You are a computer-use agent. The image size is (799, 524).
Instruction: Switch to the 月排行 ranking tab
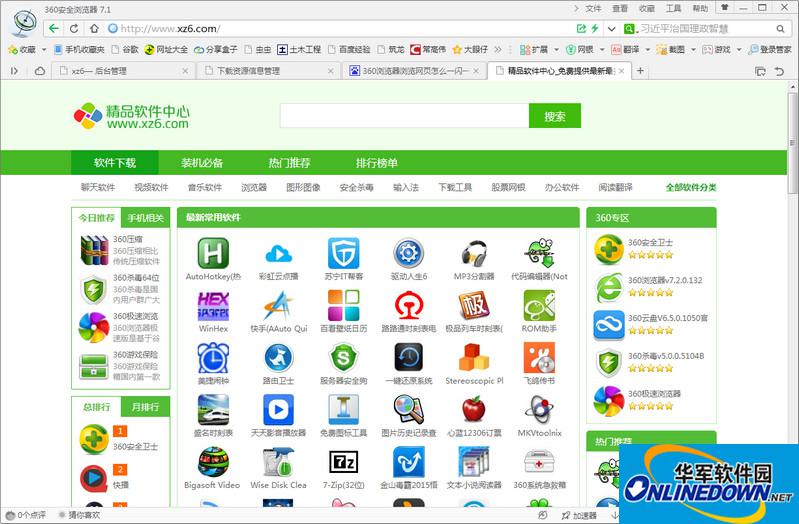145,407
